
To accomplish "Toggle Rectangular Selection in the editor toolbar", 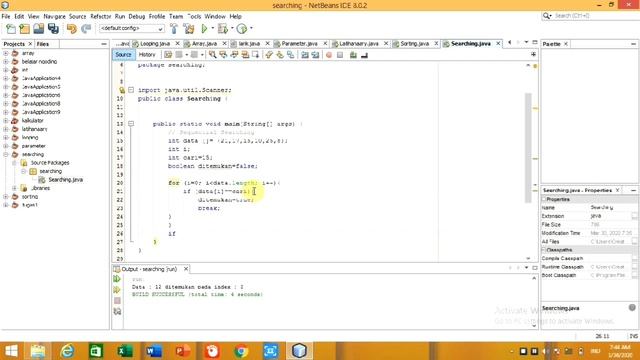I will coord(256,55).
